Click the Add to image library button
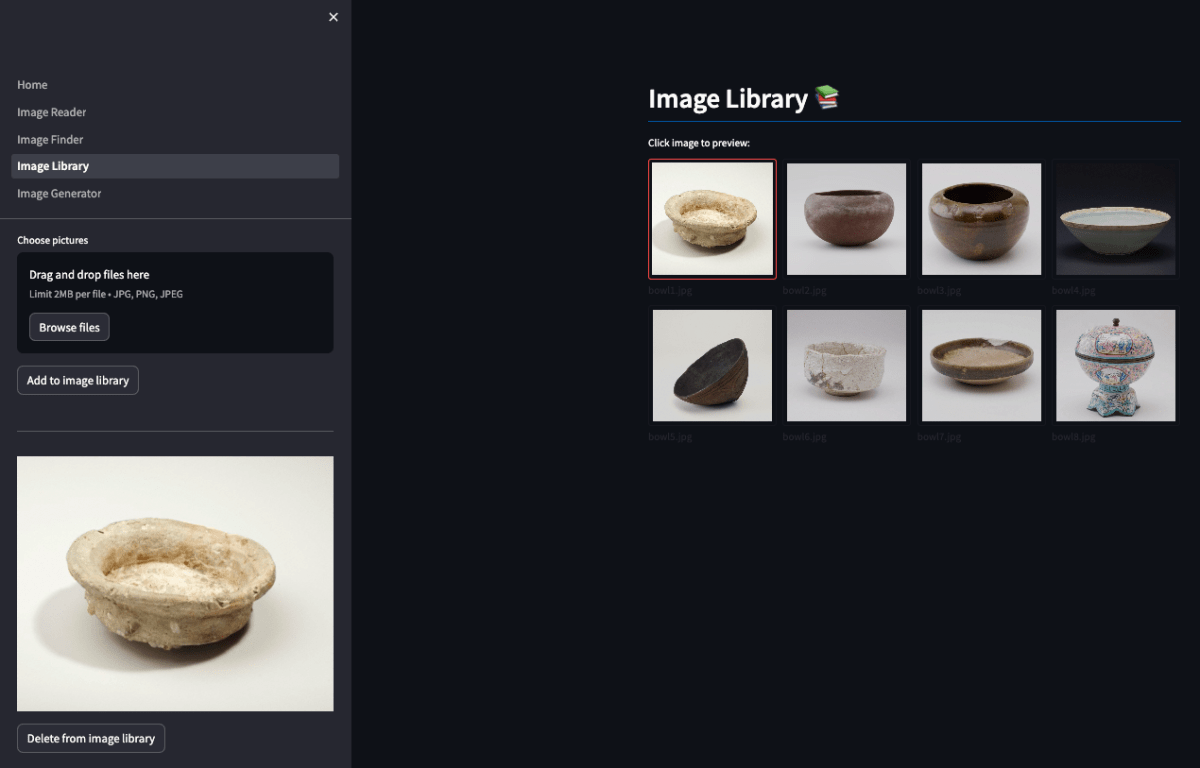Screen dimensions: 1200x768 click(77, 380)
